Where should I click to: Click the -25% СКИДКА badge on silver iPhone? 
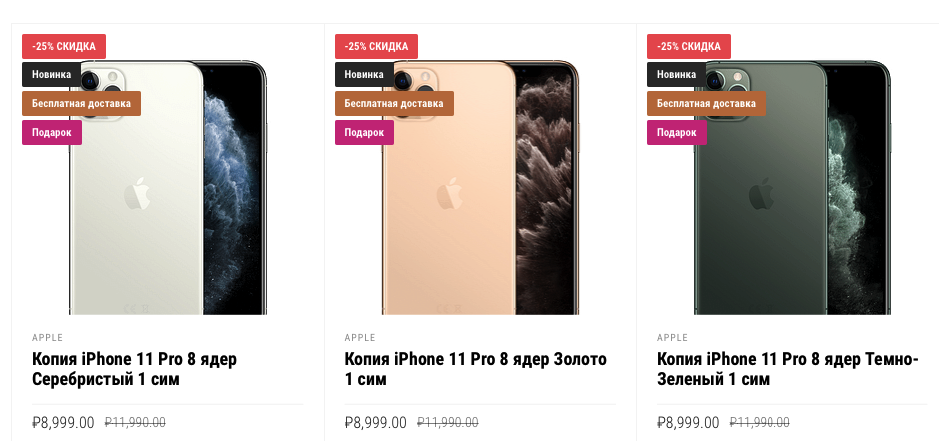(x=64, y=46)
